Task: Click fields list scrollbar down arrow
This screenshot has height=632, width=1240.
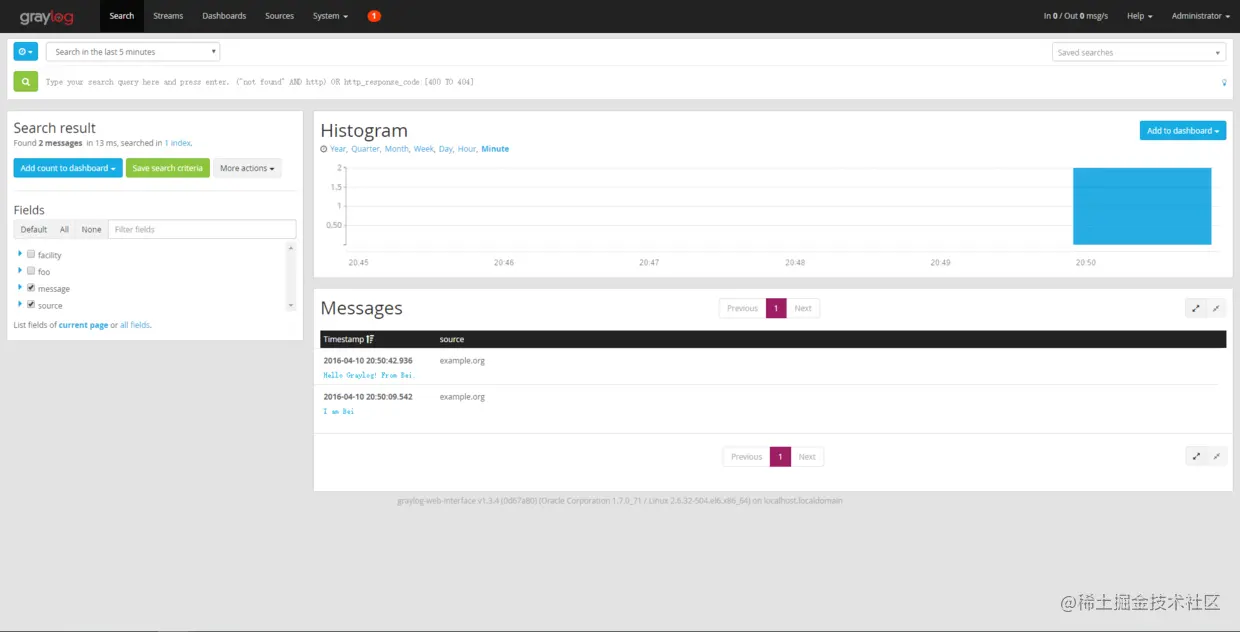Action: 291,305
